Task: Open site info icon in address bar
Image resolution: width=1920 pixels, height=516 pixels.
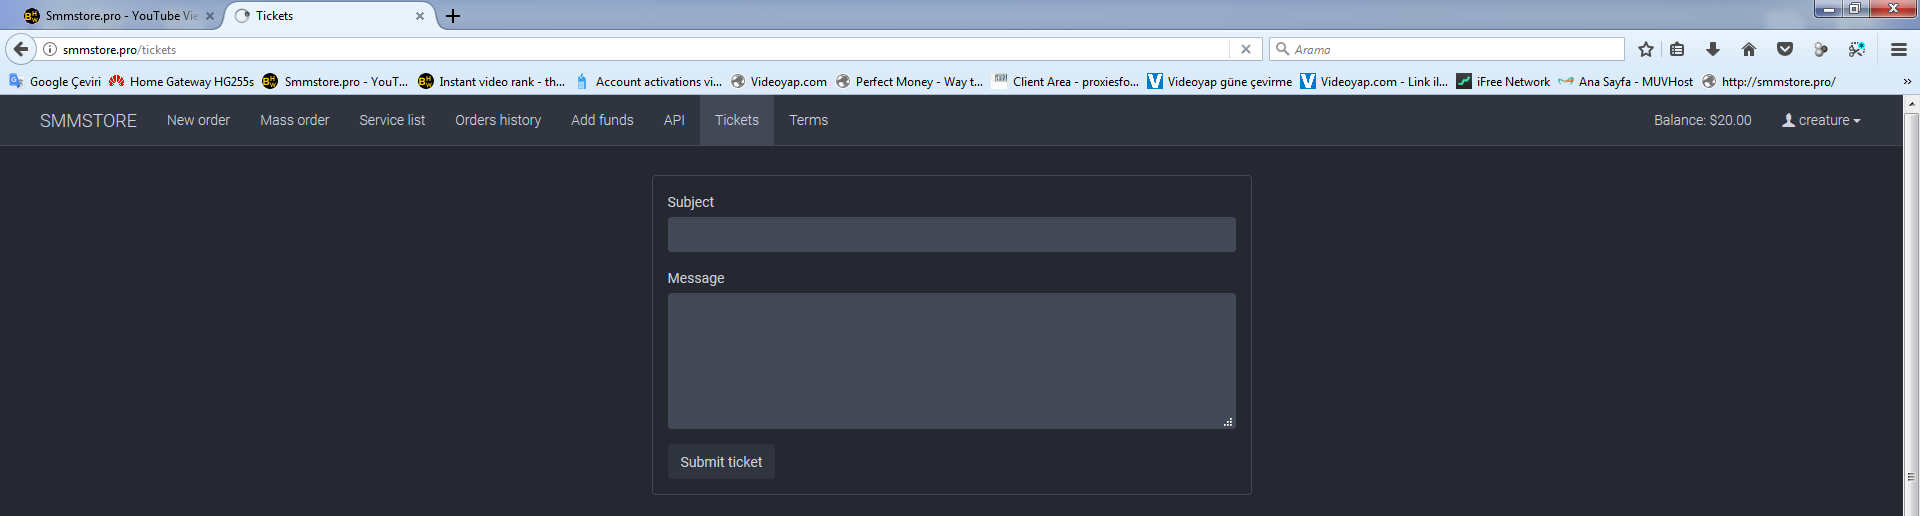Action: click(50, 49)
